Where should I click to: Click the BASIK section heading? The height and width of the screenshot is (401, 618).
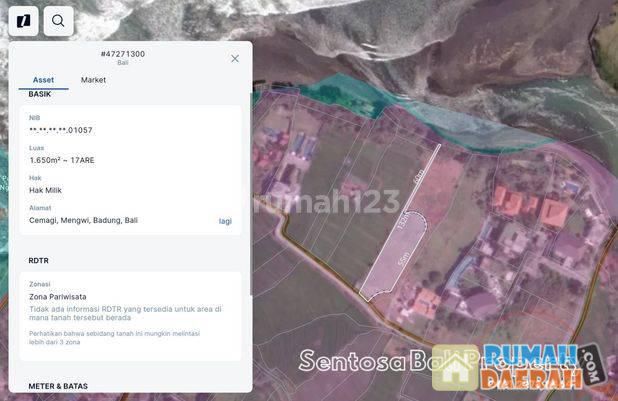pos(40,94)
